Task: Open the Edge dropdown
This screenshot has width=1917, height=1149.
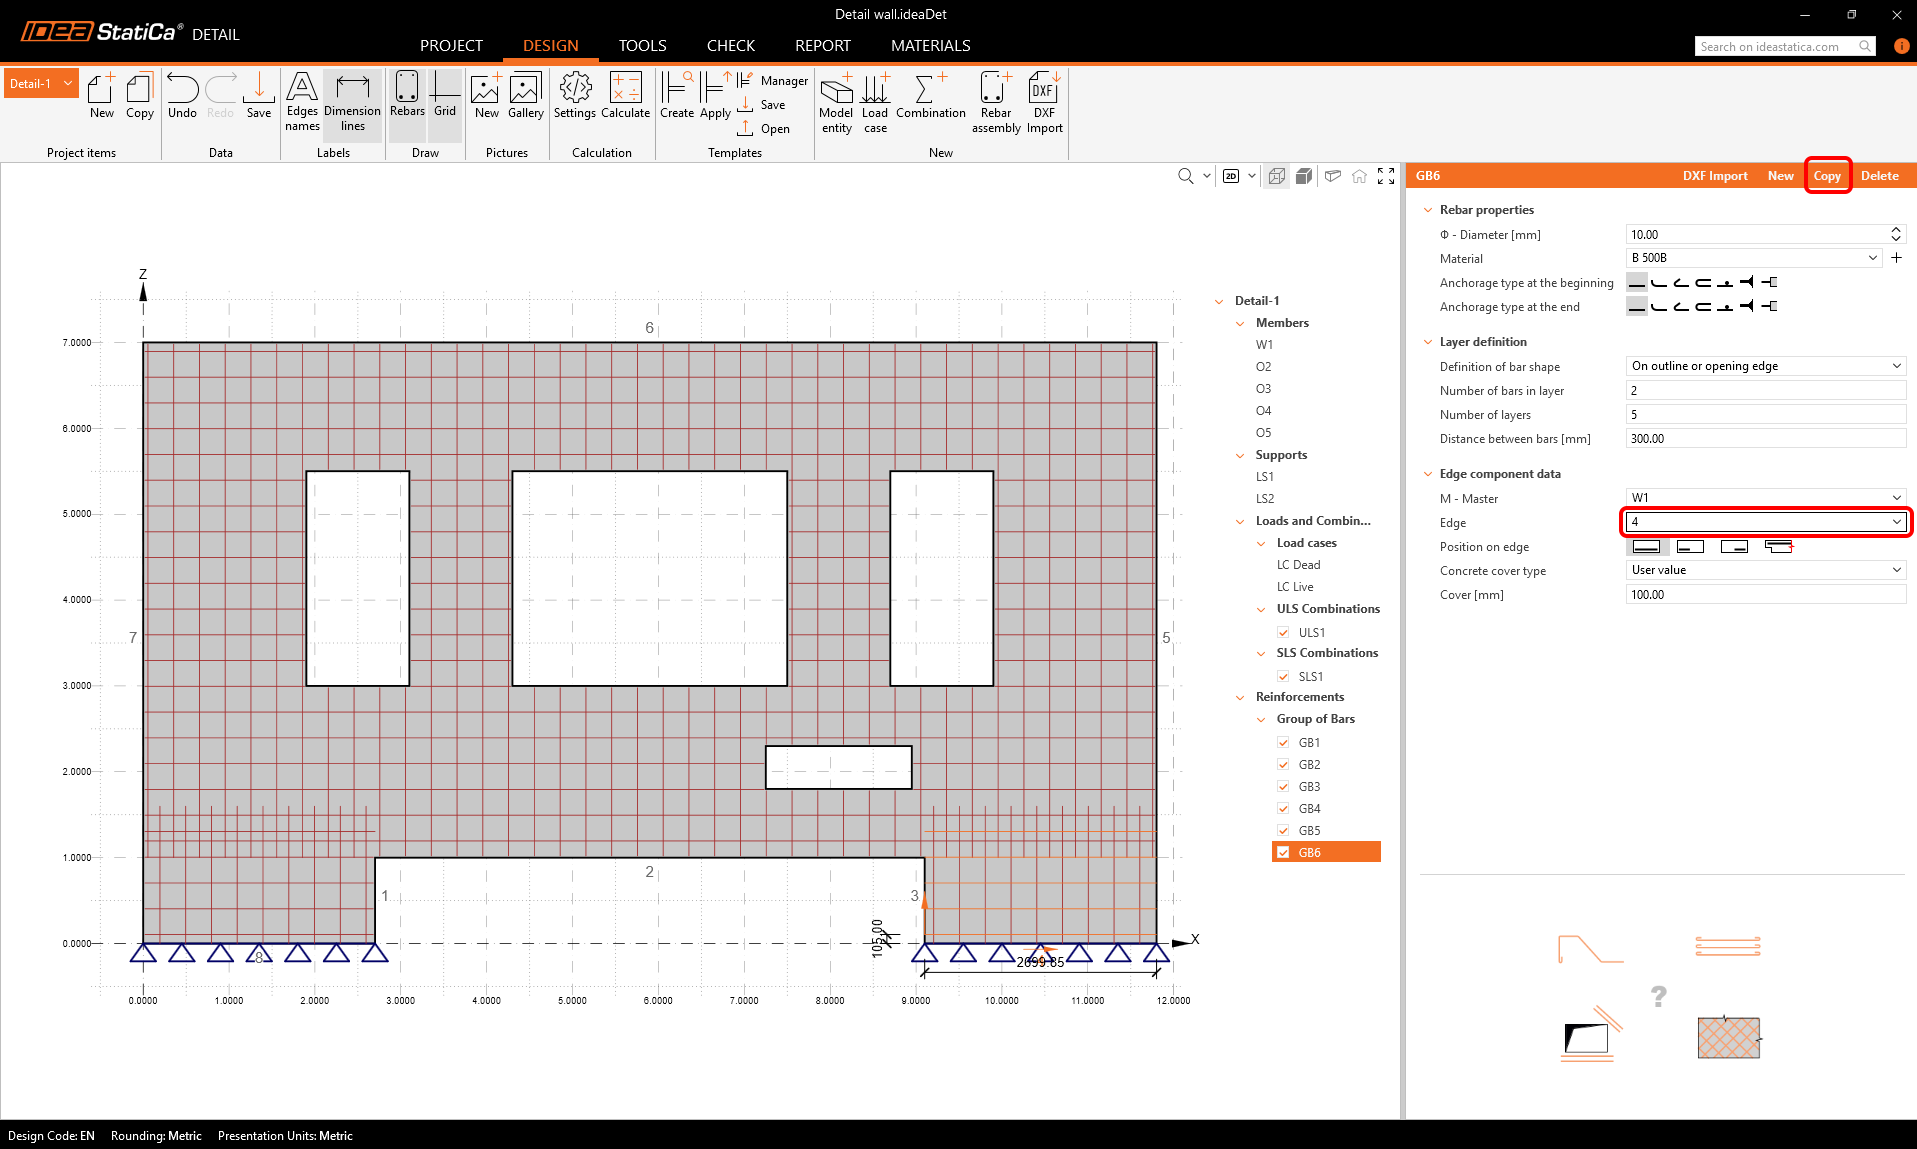Action: [x=1765, y=522]
